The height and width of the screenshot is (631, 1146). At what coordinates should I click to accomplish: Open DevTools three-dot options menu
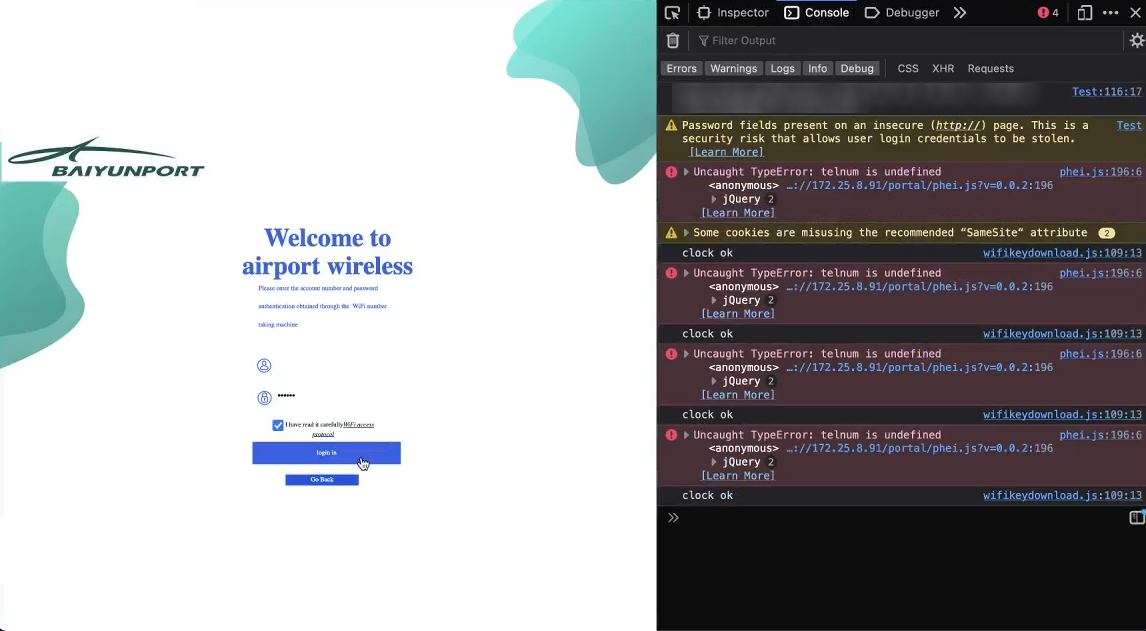tap(1110, 13)
